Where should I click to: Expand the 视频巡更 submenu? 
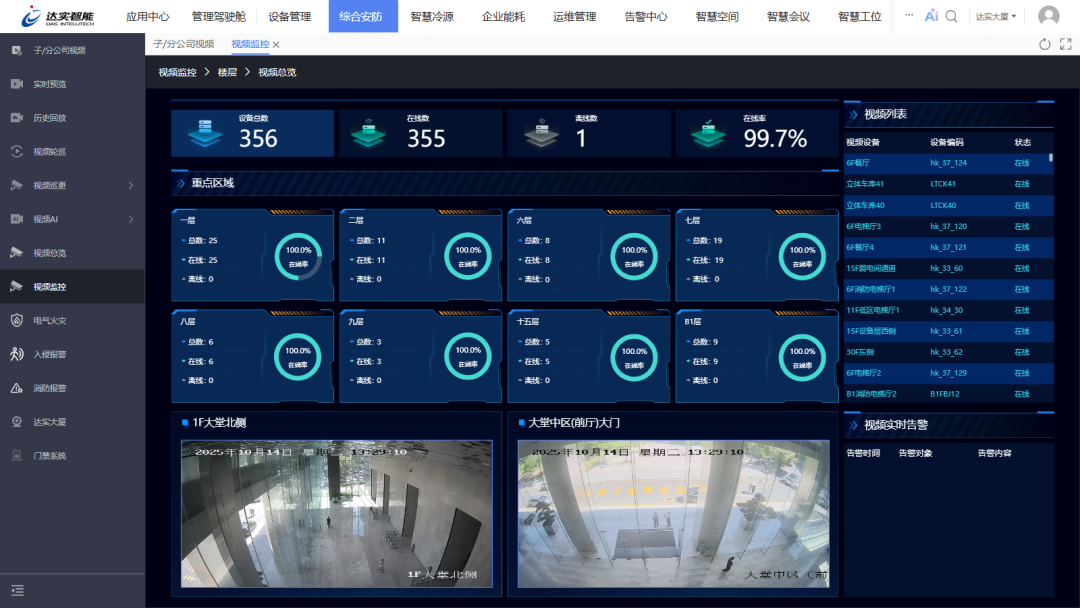tap(60, 185)
